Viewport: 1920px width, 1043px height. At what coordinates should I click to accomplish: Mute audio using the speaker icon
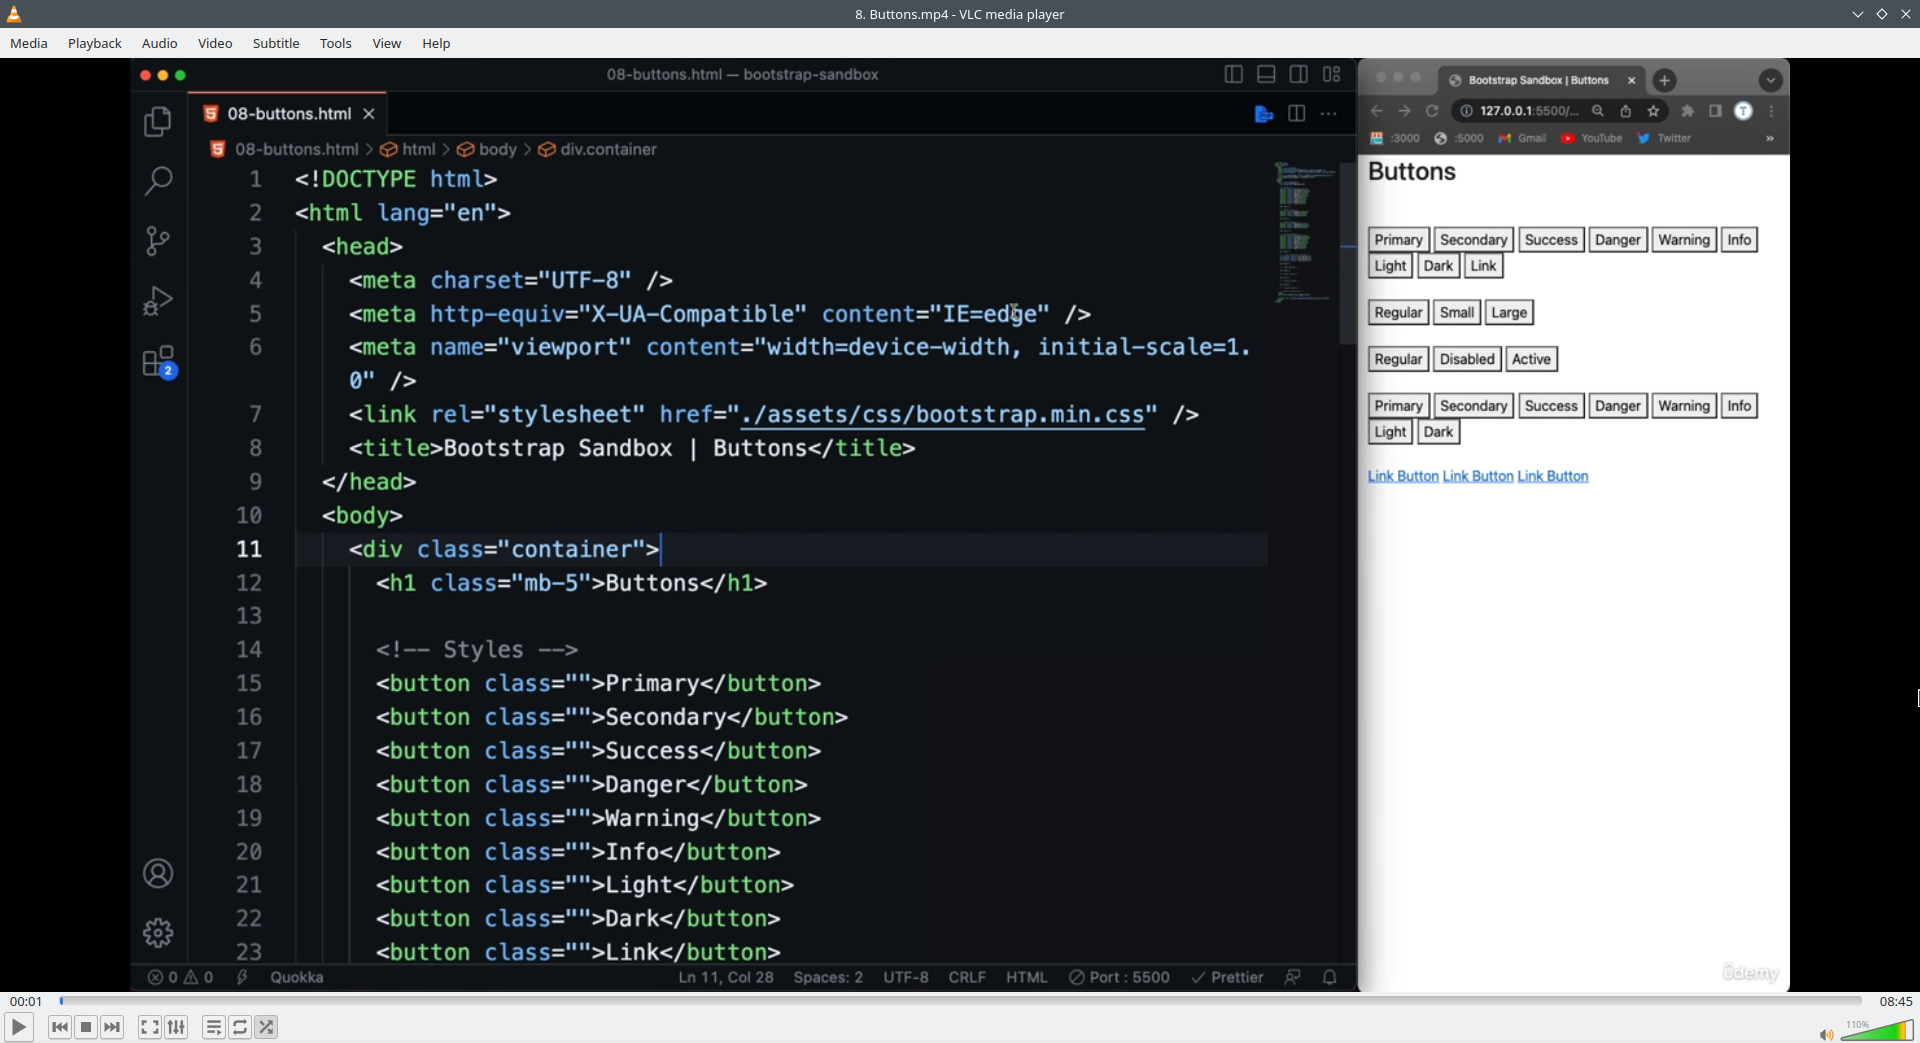click(x=1826, y=1034)
